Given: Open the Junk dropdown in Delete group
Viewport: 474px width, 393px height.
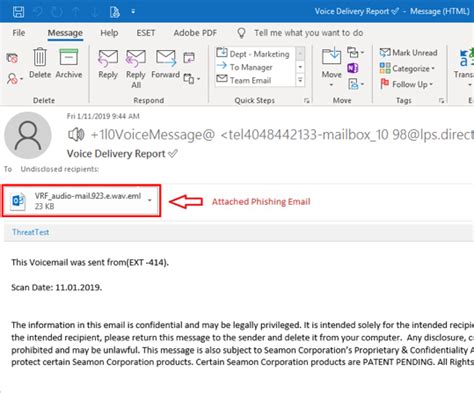Looking at the screenshot, I should pyautogui.click(x=15, y=79).
